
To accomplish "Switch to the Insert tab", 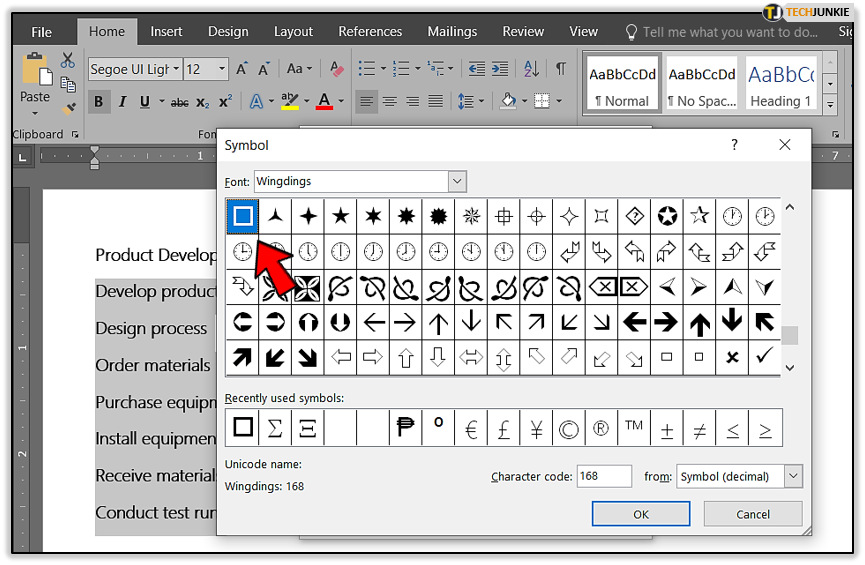I will 166,32.
